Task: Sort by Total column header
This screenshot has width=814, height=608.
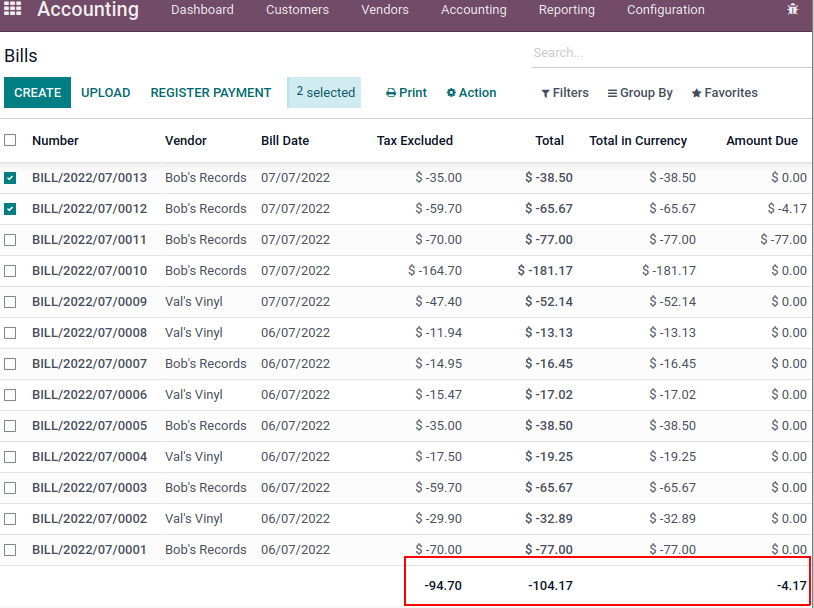Action: 550,141
